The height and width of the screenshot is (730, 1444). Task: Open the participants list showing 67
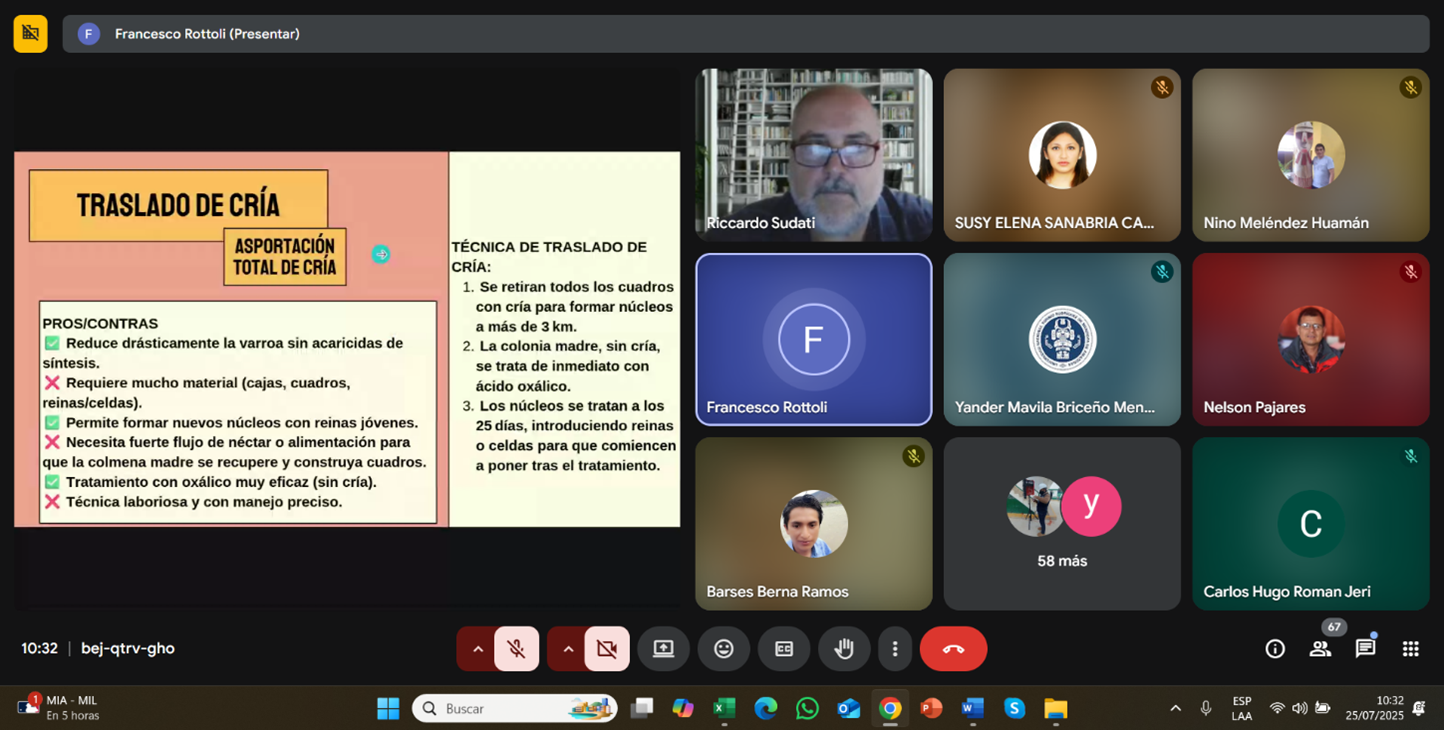pos(1320,649)
